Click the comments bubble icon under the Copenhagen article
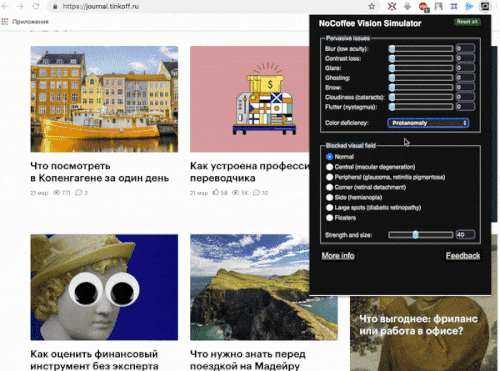Image resolution: width=500 pixels, height=371 pixels. [x=79, y=193]
